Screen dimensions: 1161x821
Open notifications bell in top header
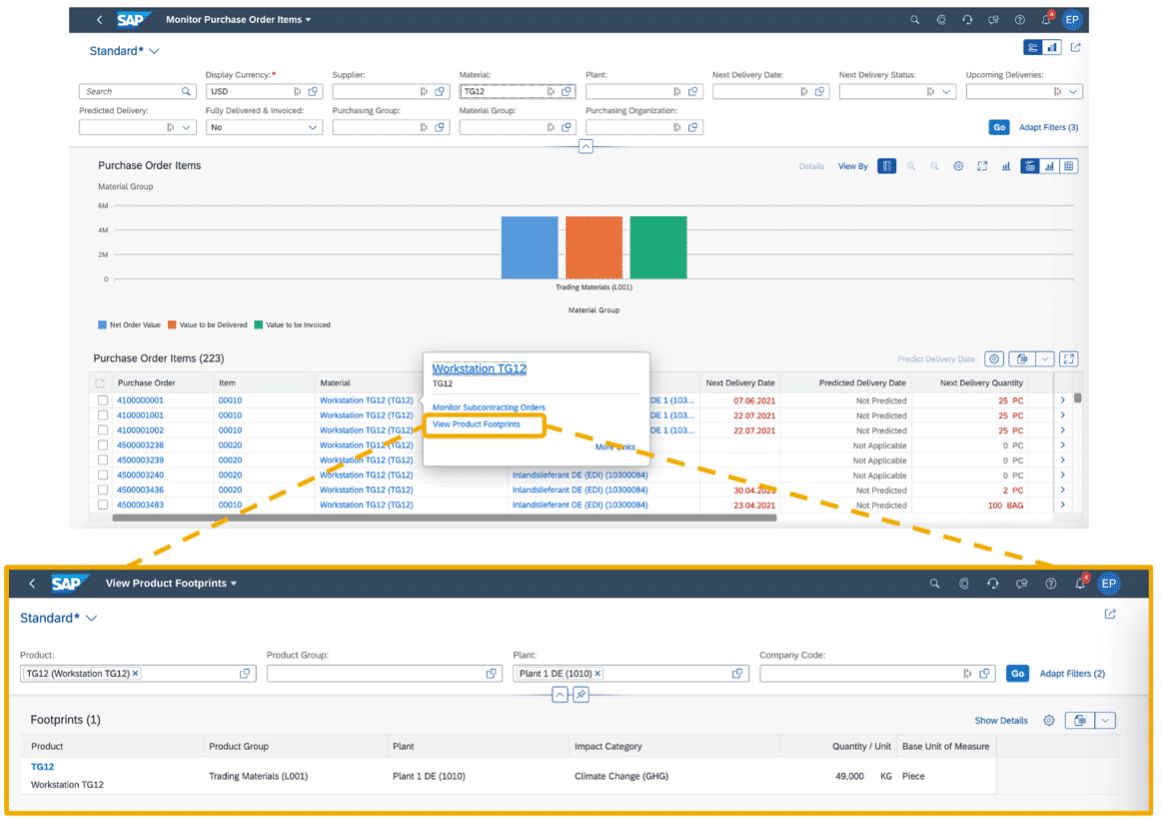[x=1045, y=20]
